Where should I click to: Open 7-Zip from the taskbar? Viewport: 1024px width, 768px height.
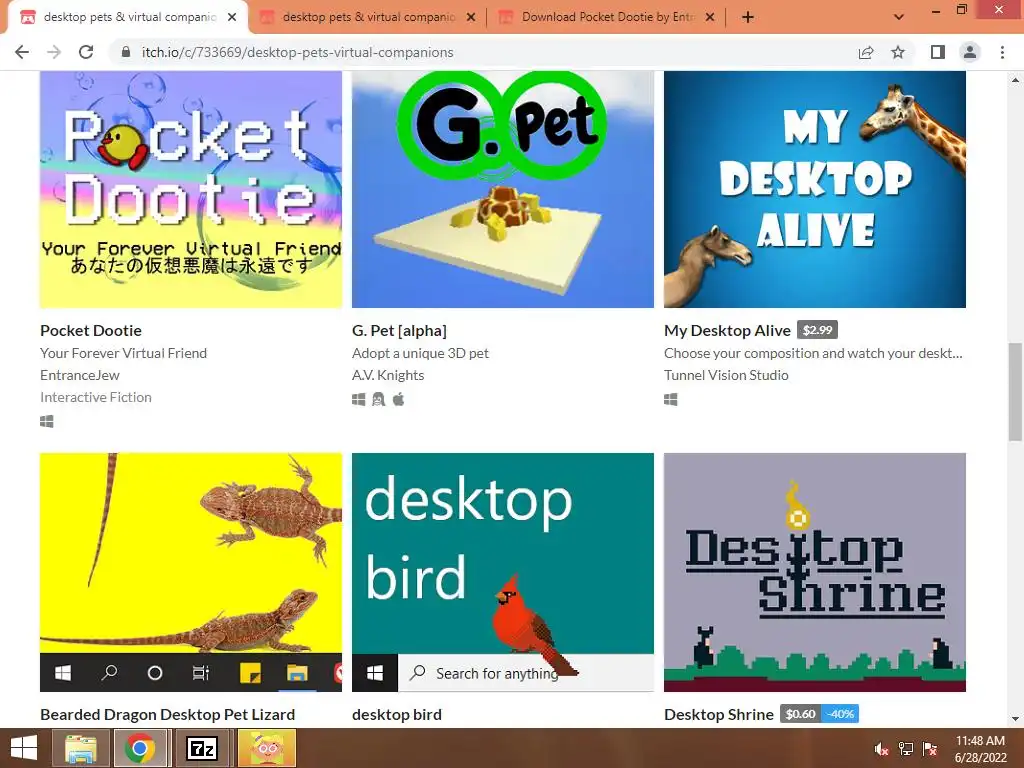(x=202, y=748)
